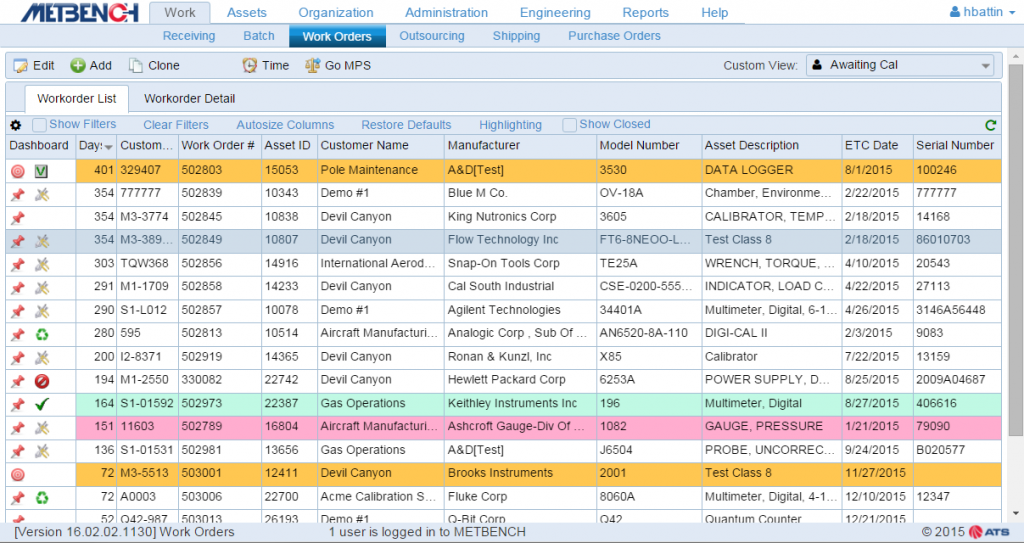This screenshot has height=543, width=1024.
Task: Click the Clear Filters link
Action: (176, 125)
